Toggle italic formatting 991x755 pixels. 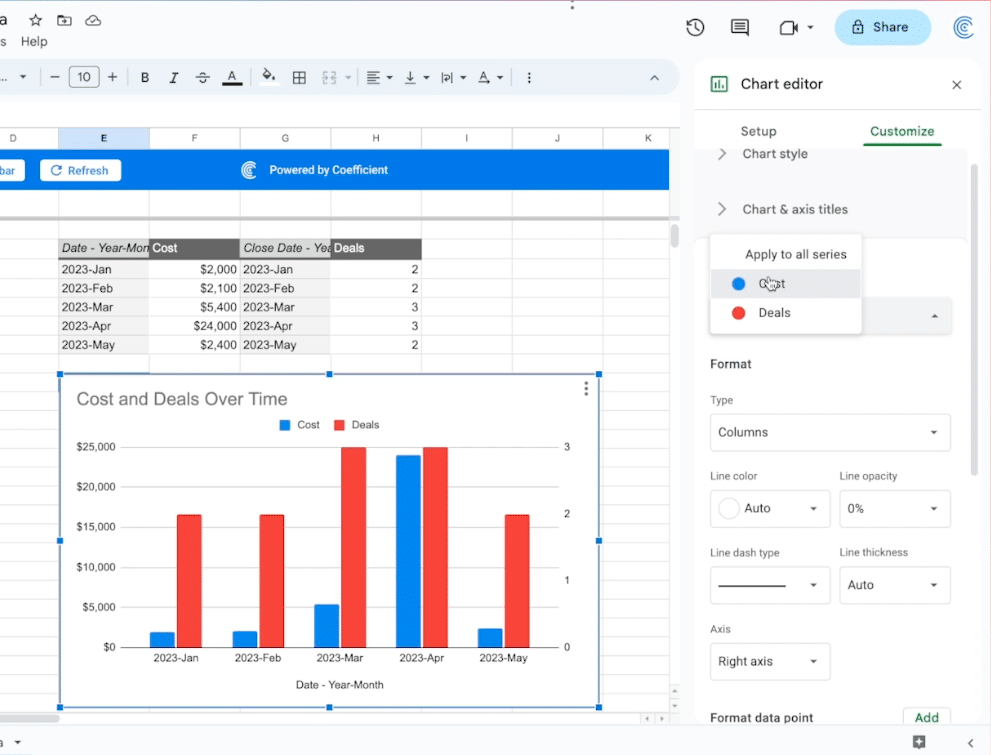point(173,77)
